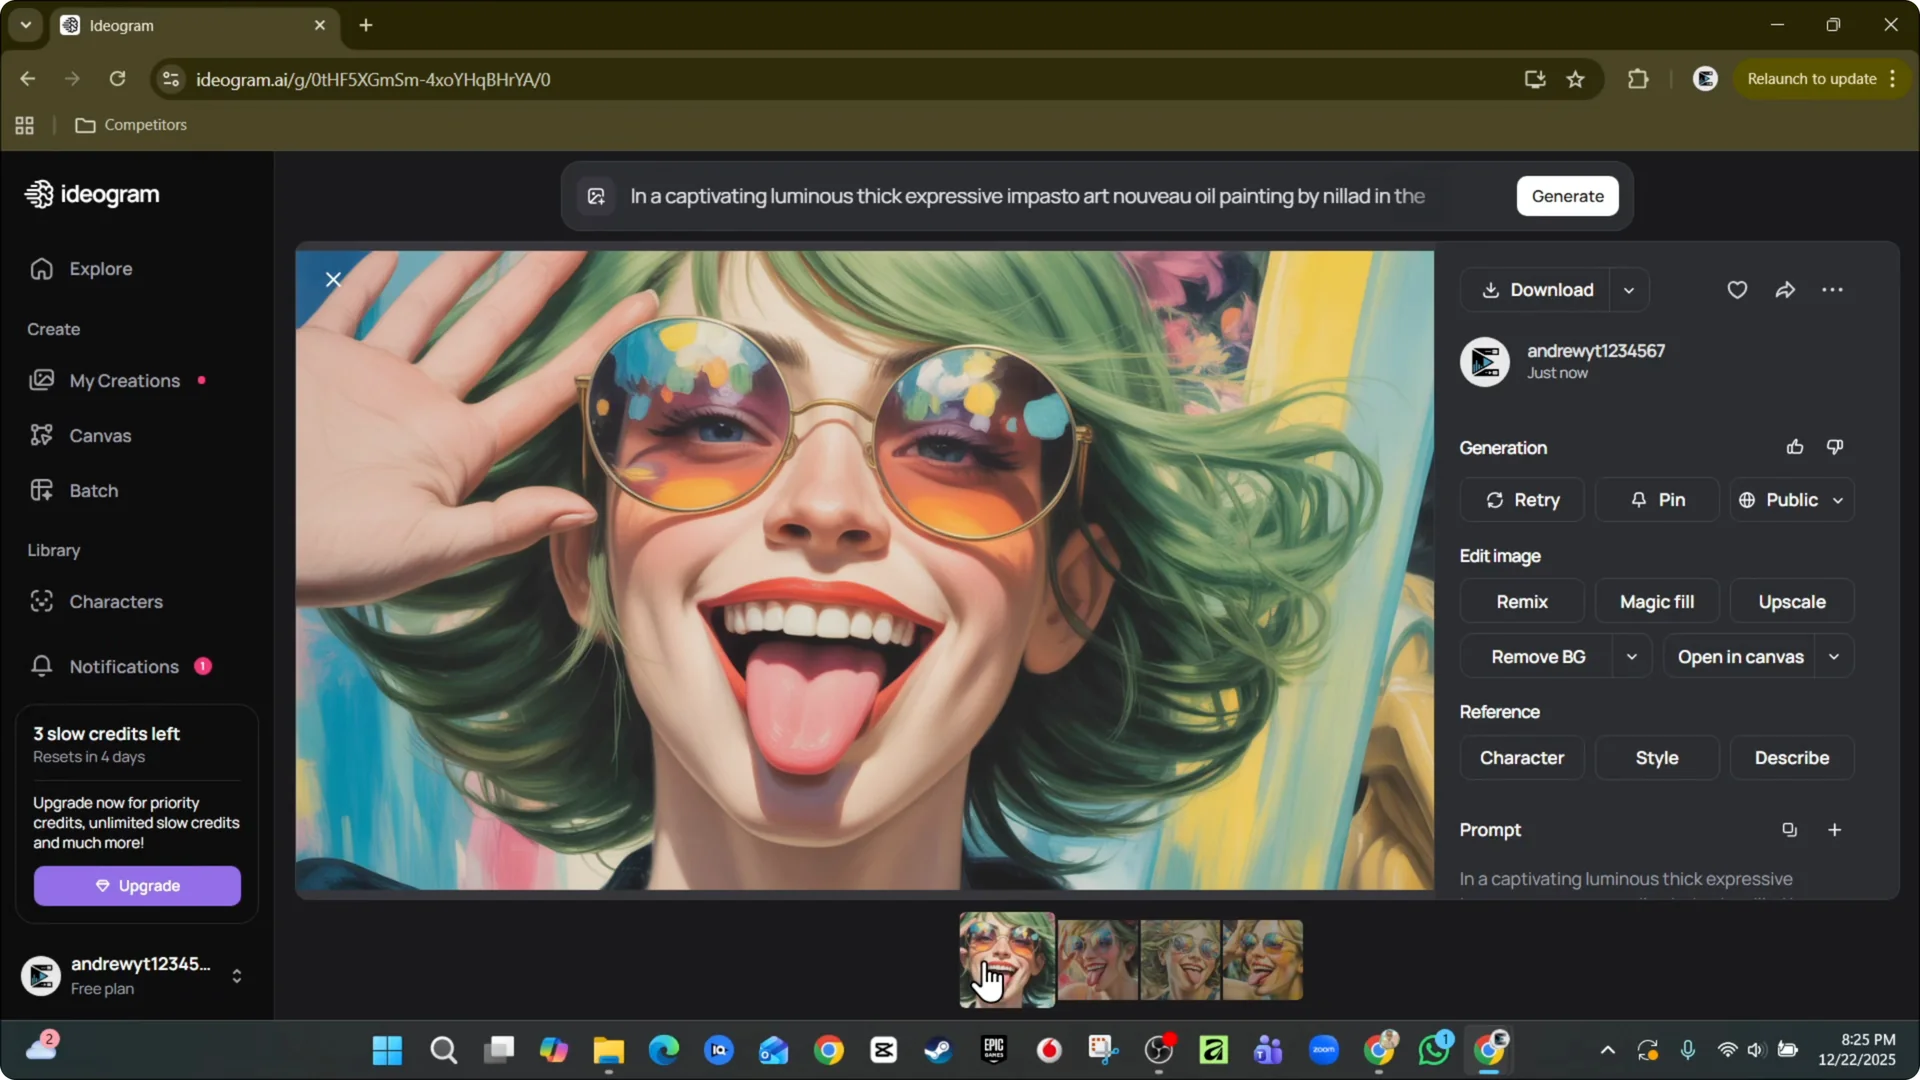Click the share icon above the image
This screenshot has height=1080, width=1920.
(x=1786, y=290)
